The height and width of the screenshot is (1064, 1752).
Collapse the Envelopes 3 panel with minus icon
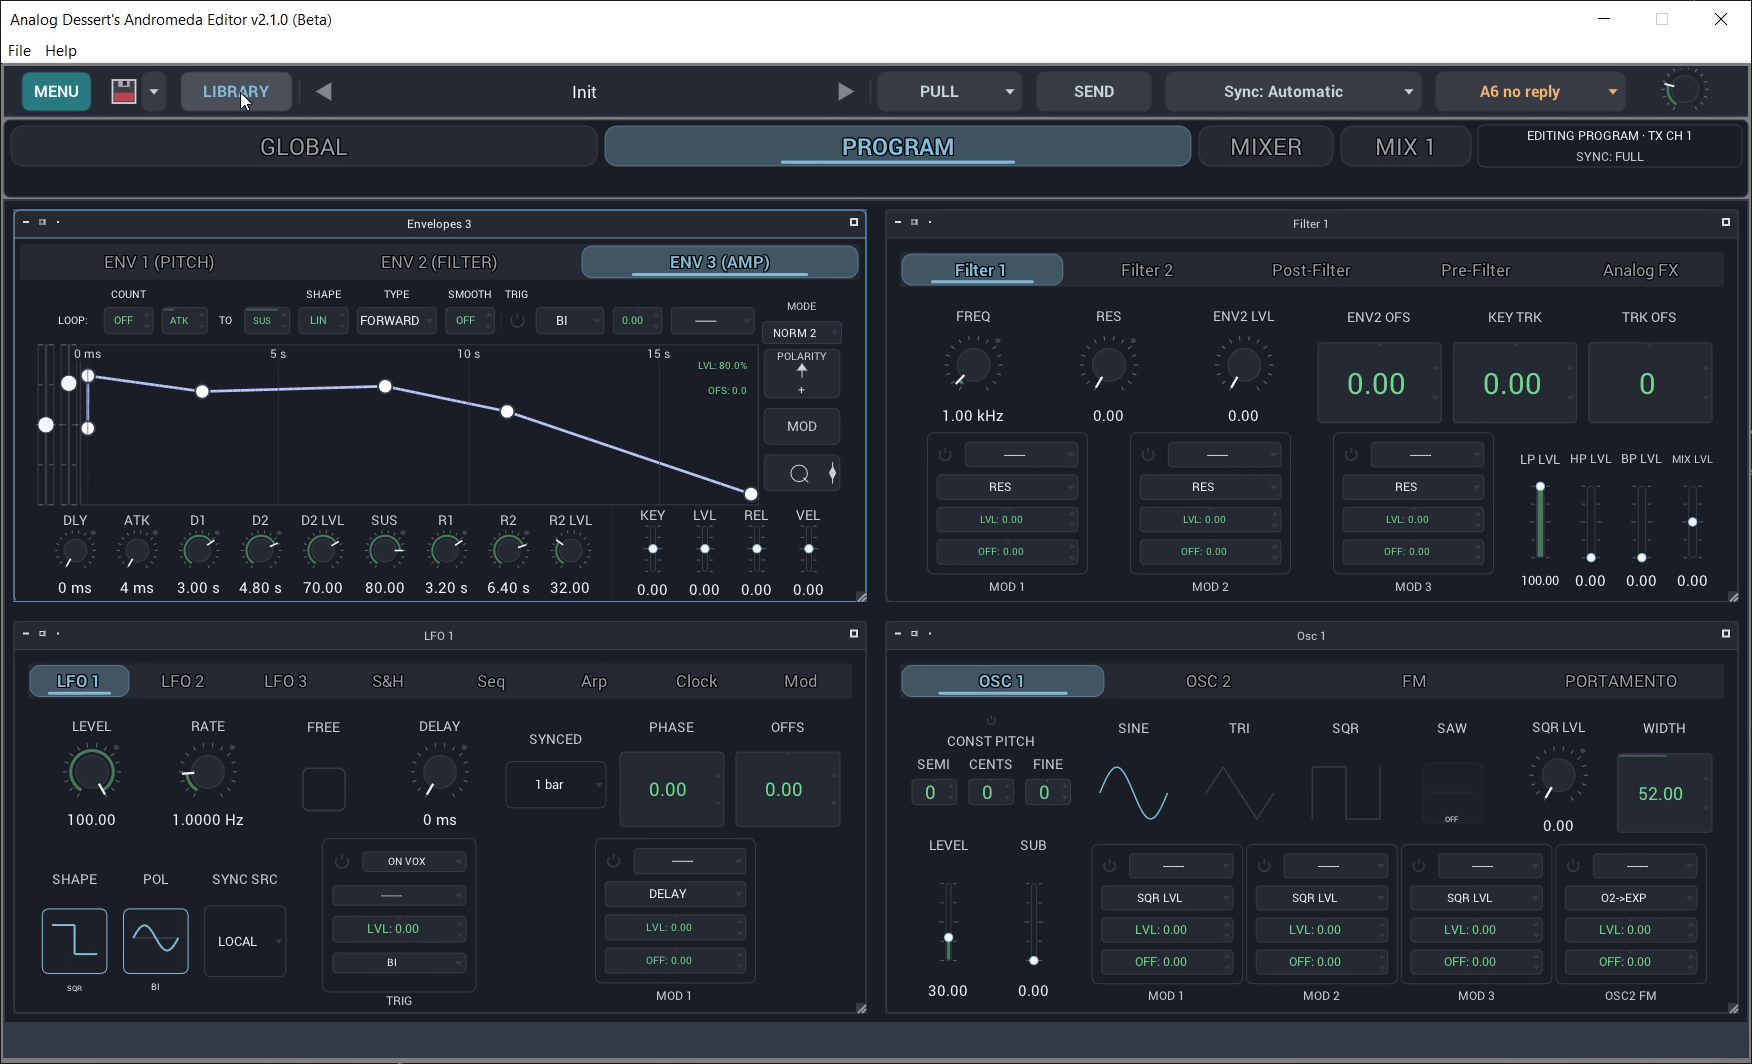pyautogui.click(x=26, y=222)
